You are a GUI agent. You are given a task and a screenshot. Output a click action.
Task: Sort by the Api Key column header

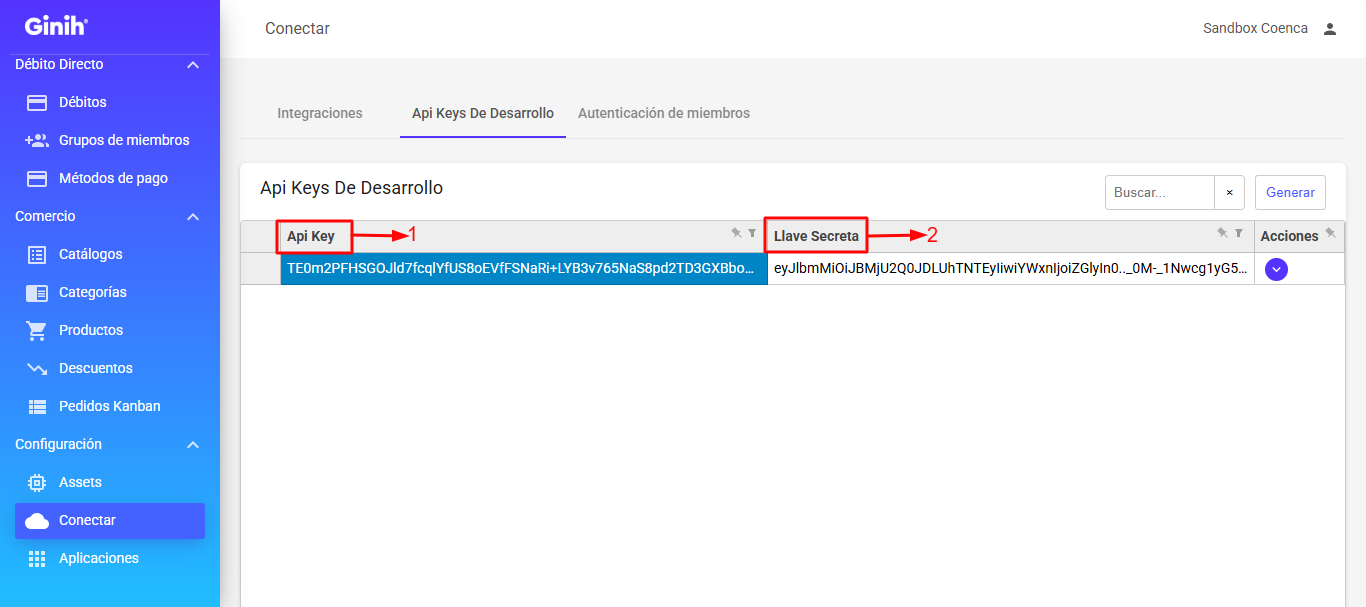pos(311,236)
